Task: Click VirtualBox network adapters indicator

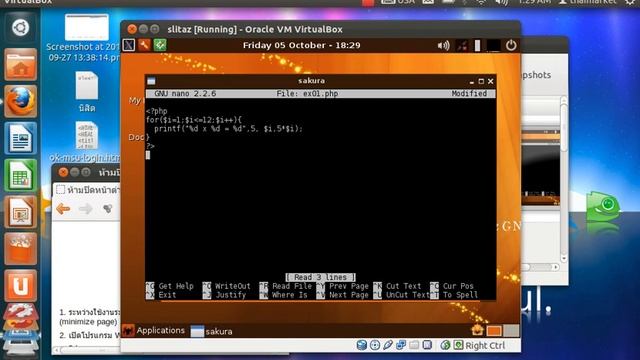Action: (x=401, y=345)
